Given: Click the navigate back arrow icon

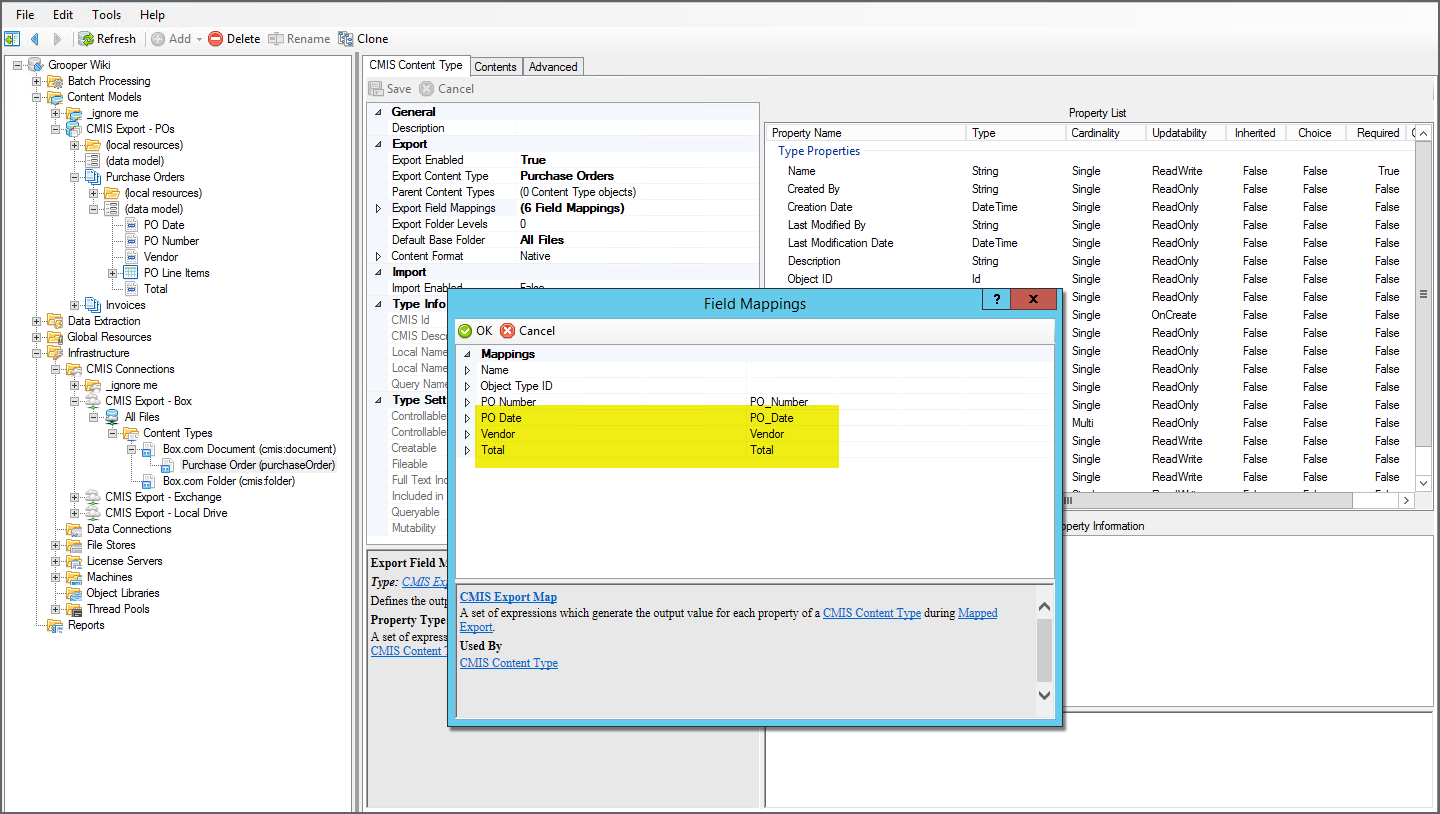Looking at the screenshot, I should [35, 39].
